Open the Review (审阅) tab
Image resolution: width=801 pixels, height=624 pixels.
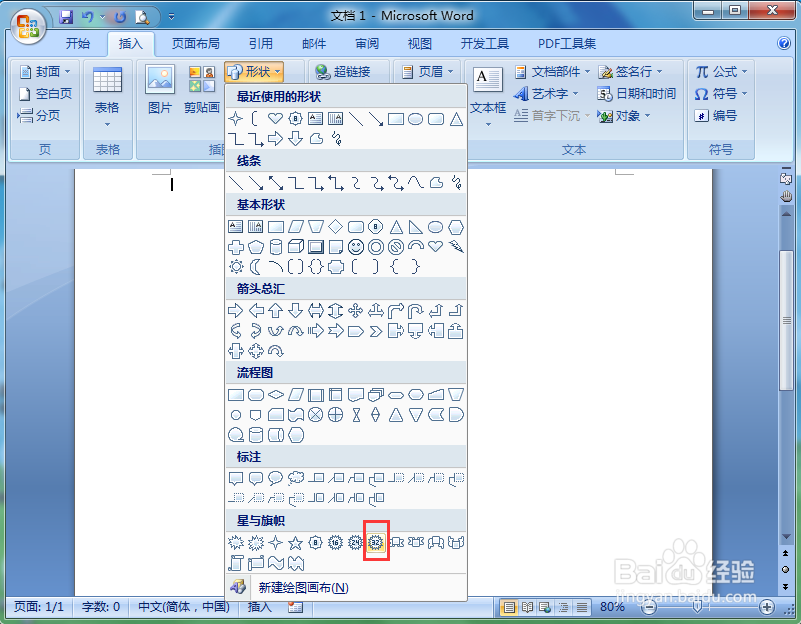coord(367,44)
